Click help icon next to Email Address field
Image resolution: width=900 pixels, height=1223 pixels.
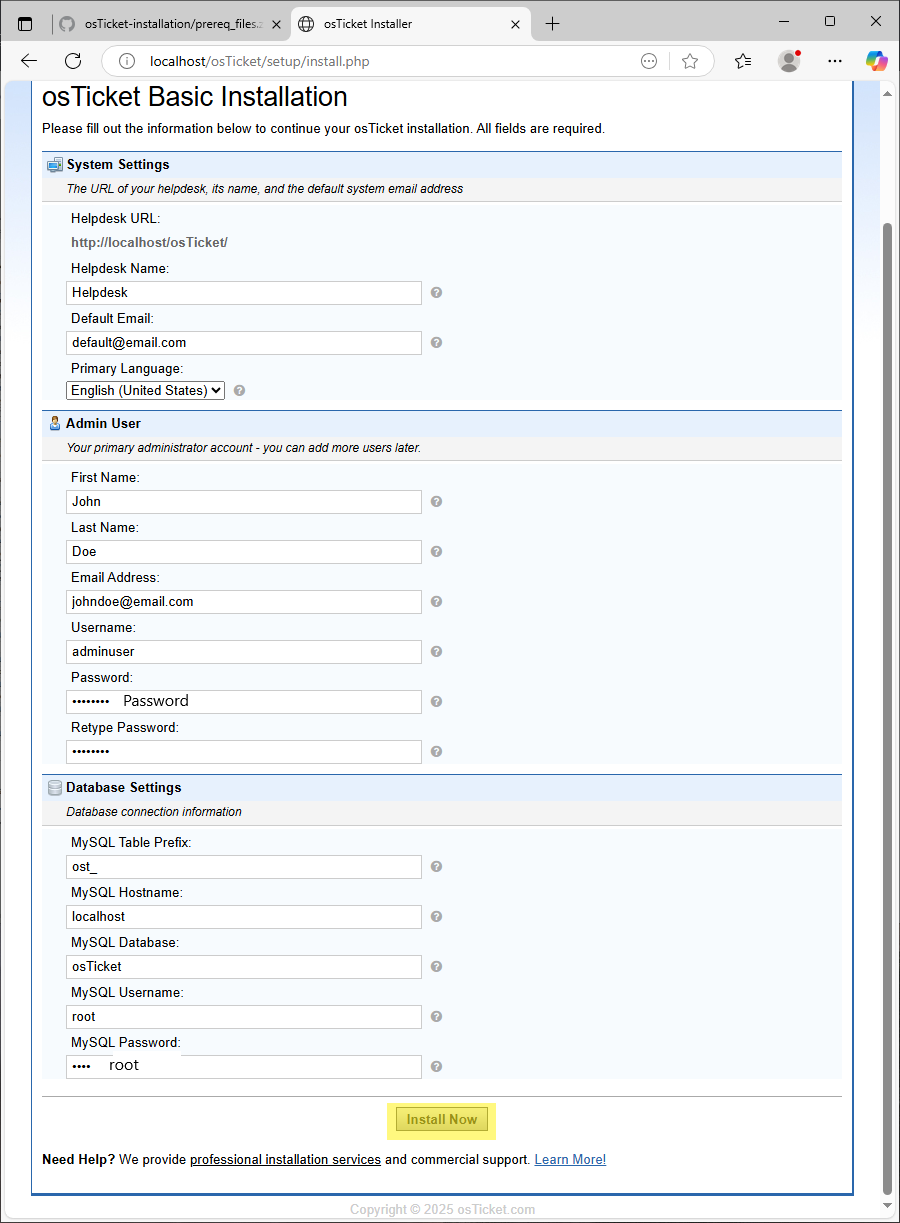pyautogui.click(x=436, y=602)
